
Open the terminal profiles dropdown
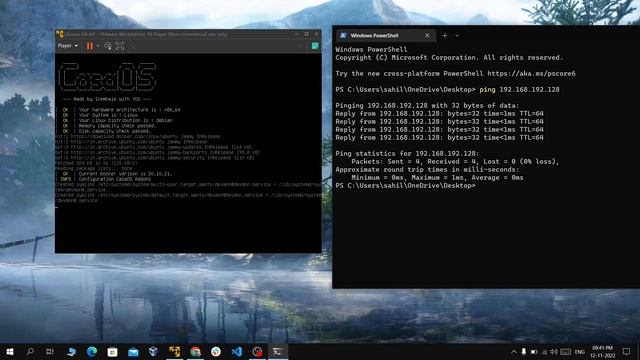(x=457, y=36)
